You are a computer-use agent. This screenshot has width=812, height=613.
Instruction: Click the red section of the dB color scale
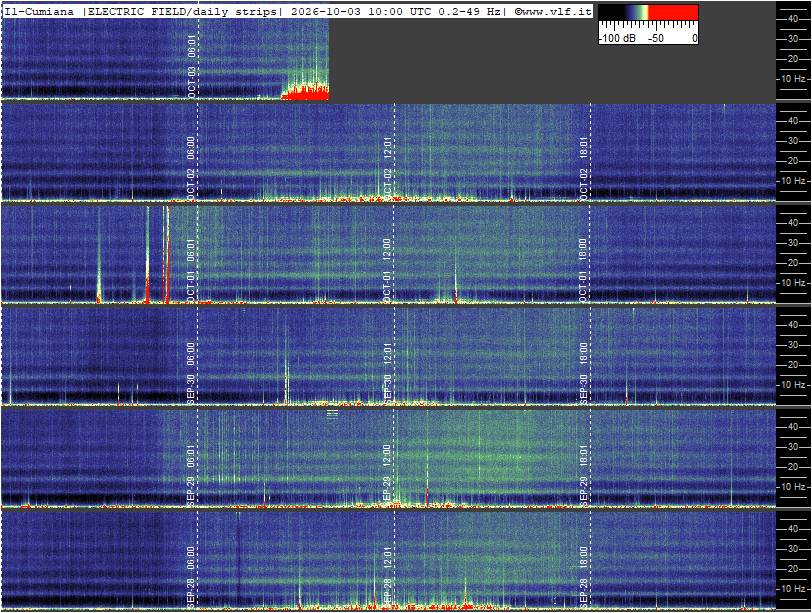pyautogui.click(x=673, y=12)
